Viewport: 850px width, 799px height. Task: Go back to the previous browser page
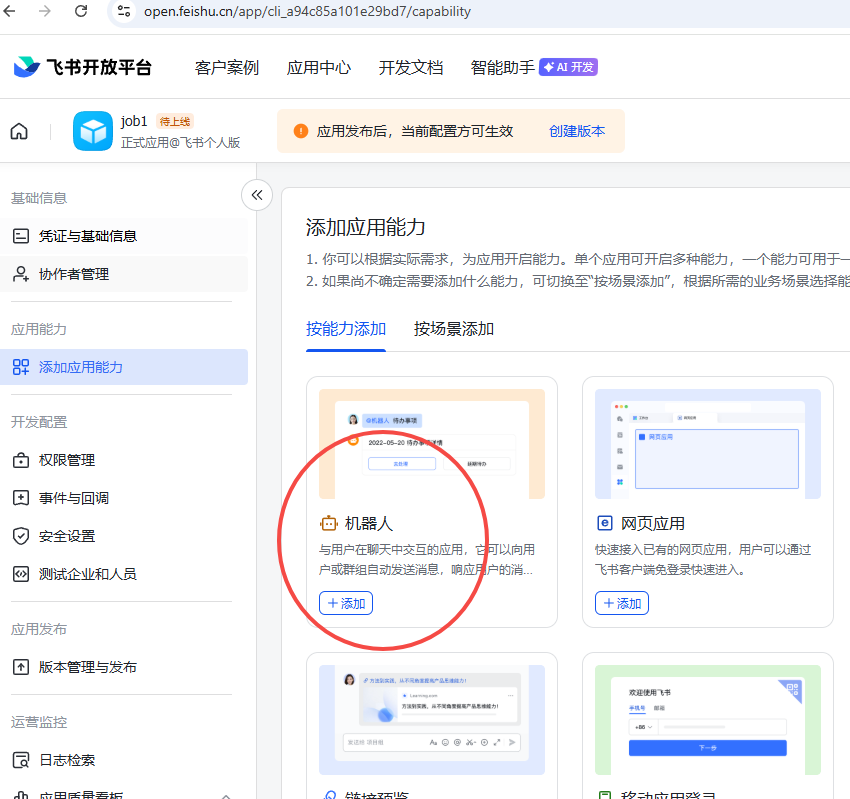coord(9,11)
